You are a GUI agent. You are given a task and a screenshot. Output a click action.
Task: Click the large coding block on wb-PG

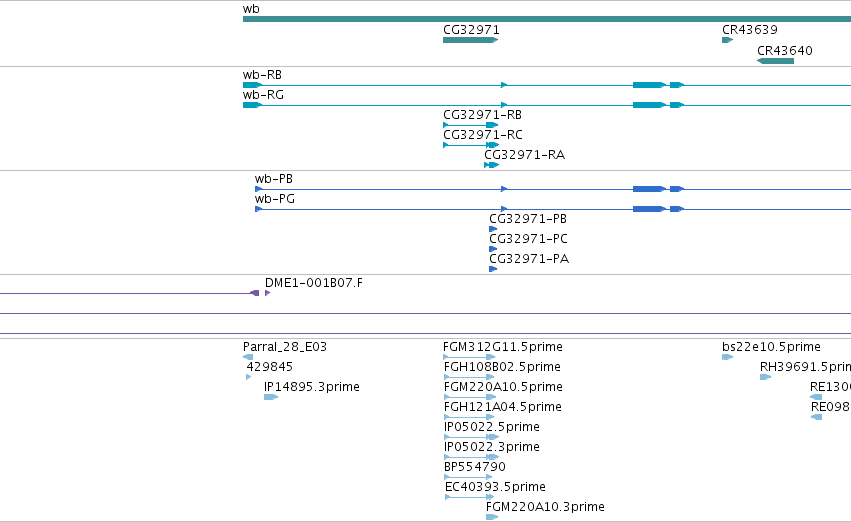click(650, 209)
